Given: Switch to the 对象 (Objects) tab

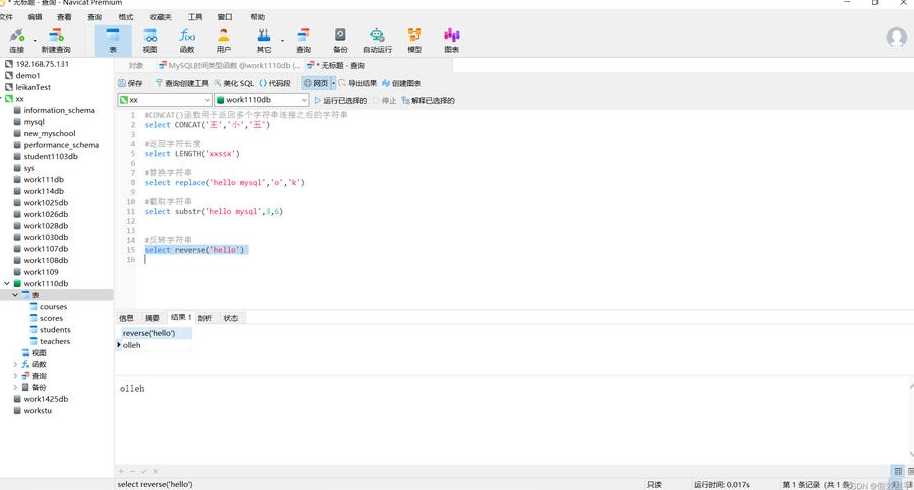Looking at the screenshot, I should pyautogui.click(x=136, y=65).
